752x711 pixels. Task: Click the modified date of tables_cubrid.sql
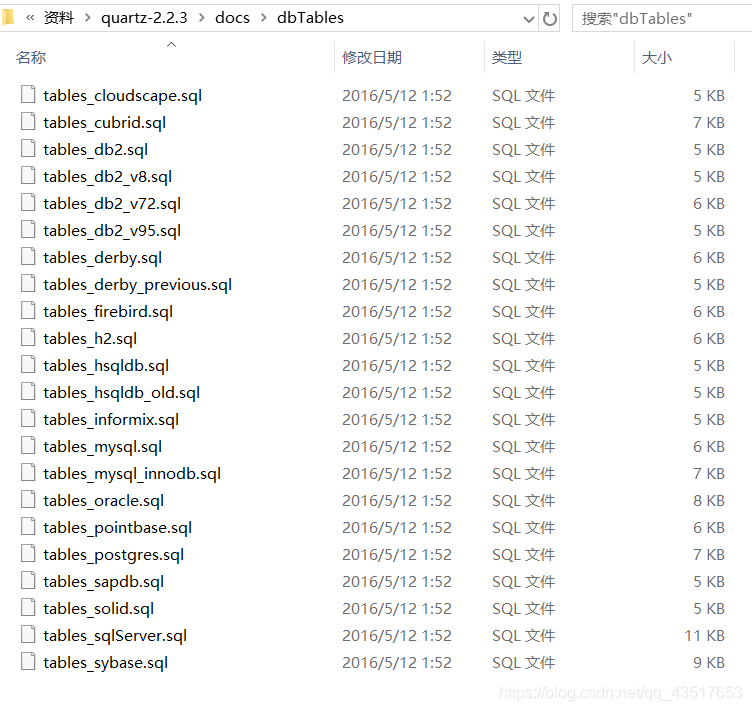click(397, 123)
